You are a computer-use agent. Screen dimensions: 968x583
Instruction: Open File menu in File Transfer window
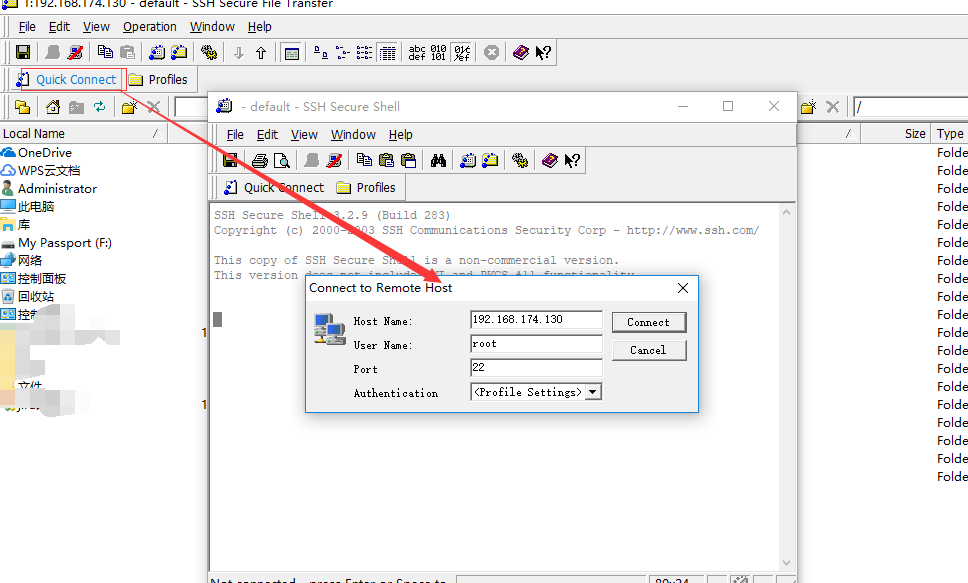[x=27, y=27]
